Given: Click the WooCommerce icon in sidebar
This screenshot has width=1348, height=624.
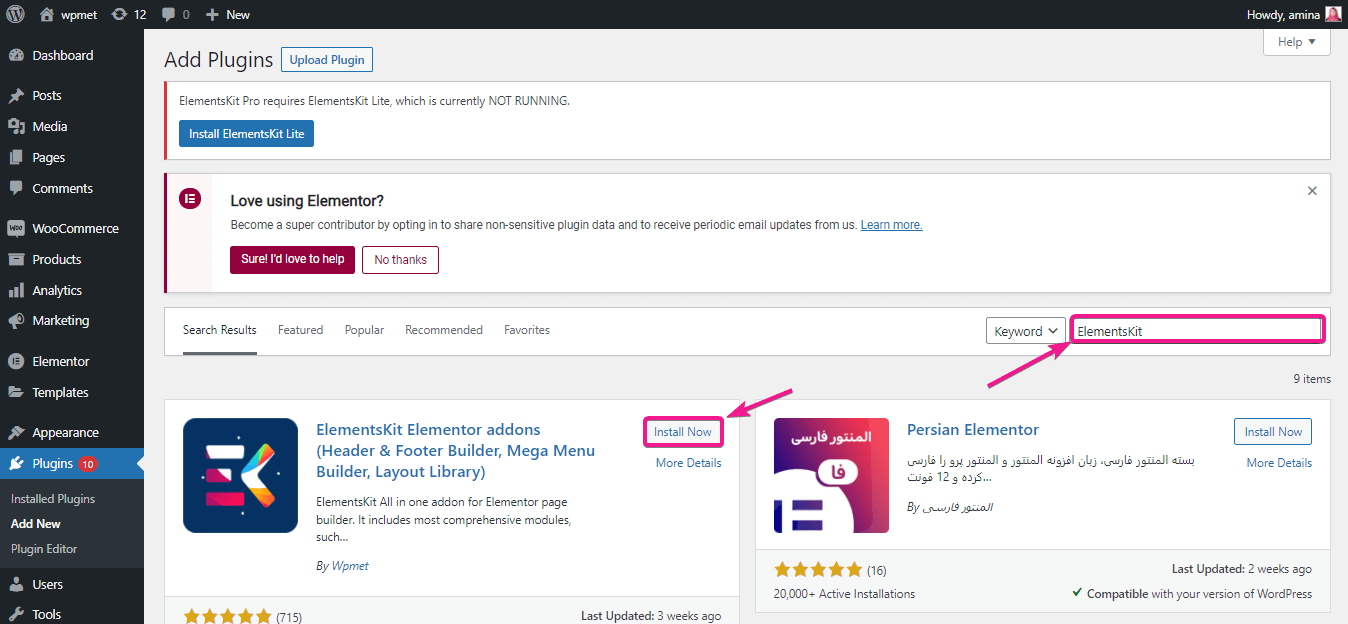Looking at the screenshot, I should tap(16, 228).
